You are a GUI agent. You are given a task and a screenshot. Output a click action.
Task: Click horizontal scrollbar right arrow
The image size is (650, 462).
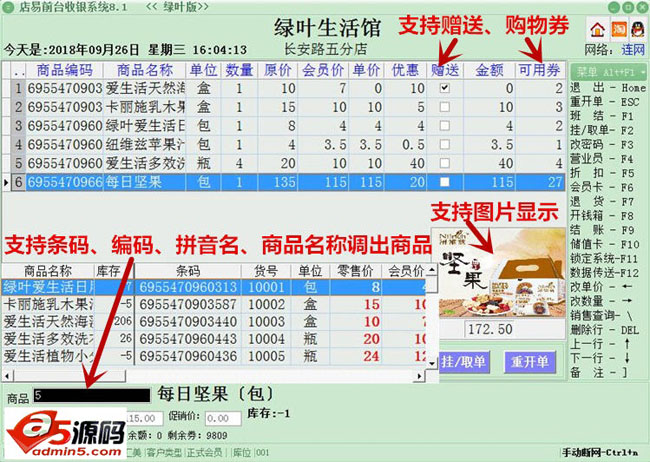tap(420, 376)
